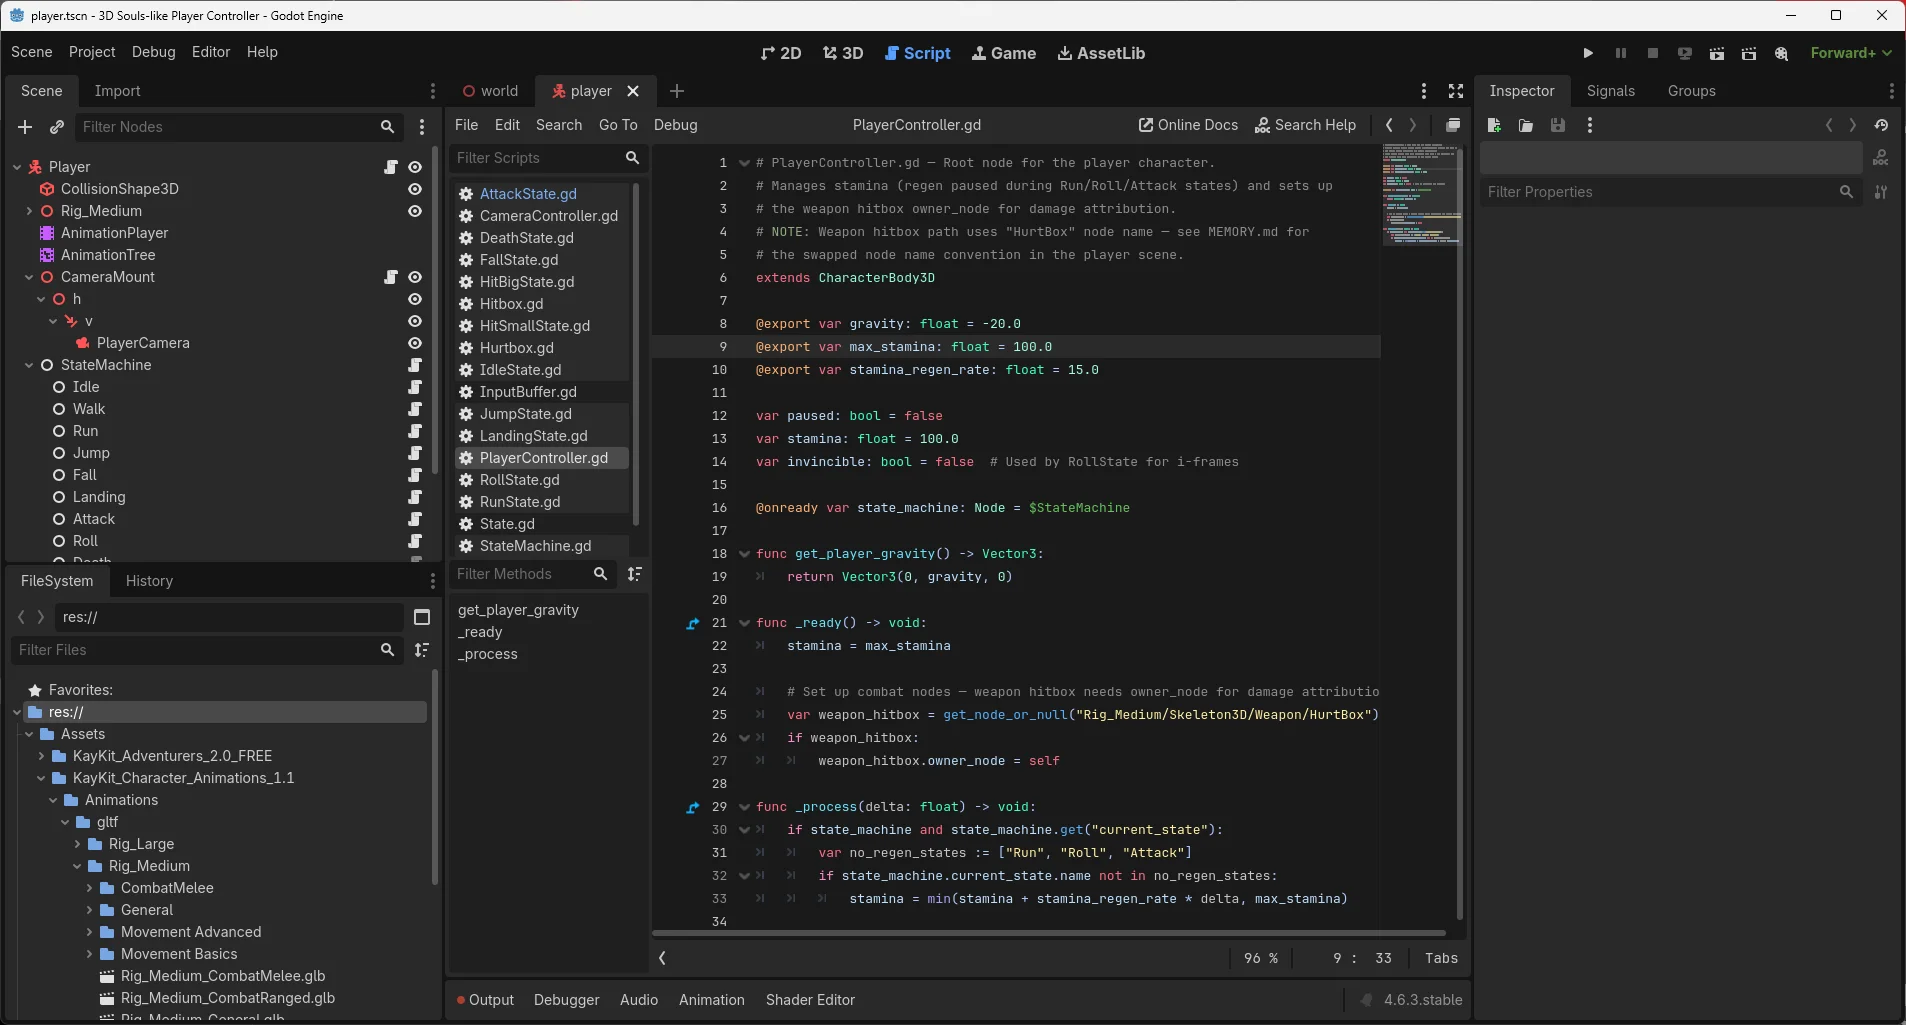The image size is (1906, 1025).
Task: Expand the CombatMelee folder
Action: point(89,888)
